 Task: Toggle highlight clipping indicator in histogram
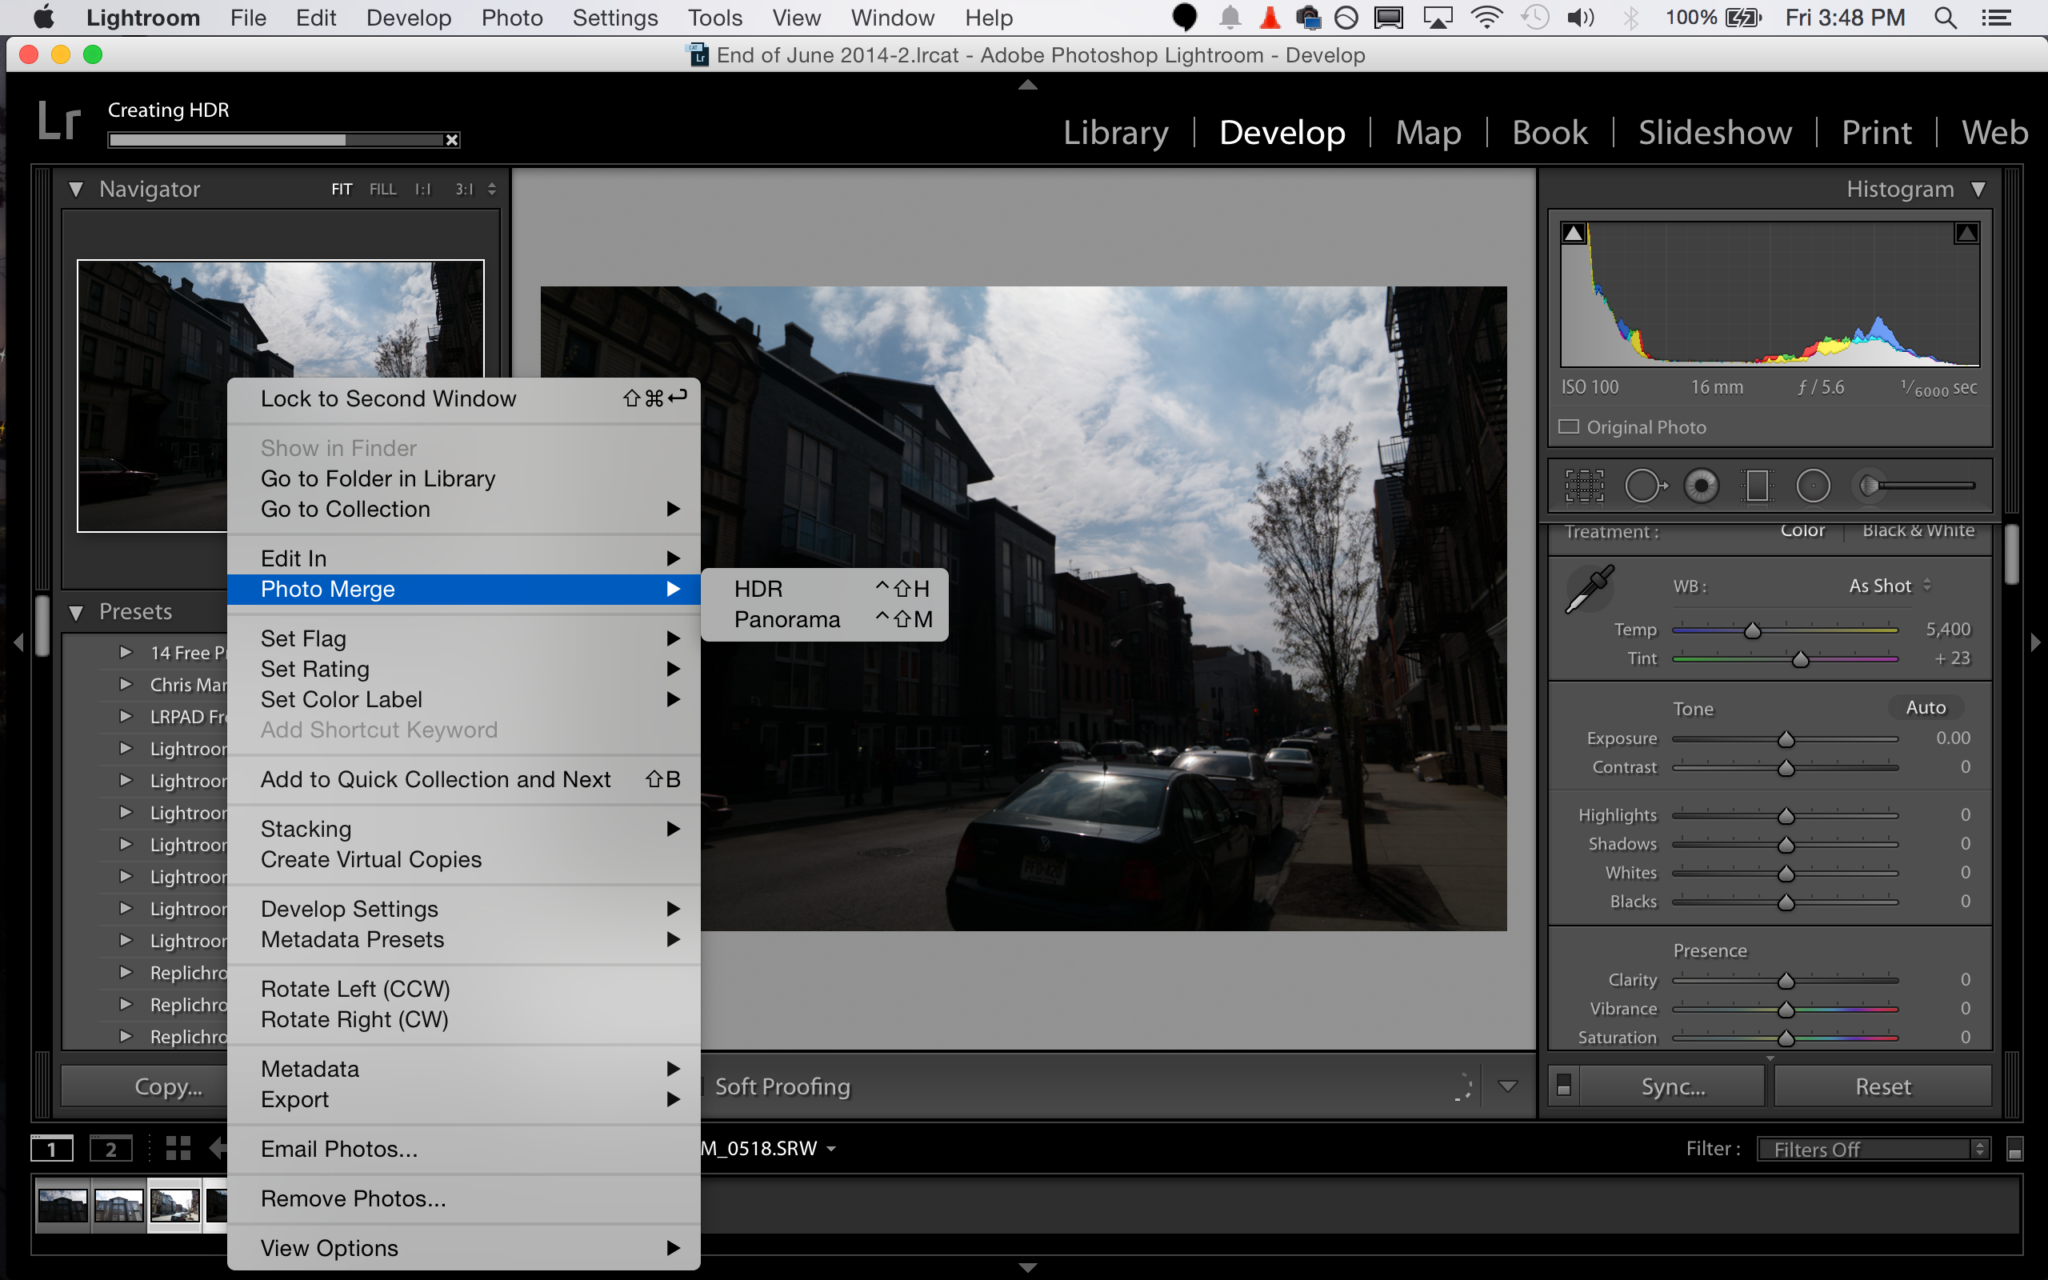[1966, 233]
